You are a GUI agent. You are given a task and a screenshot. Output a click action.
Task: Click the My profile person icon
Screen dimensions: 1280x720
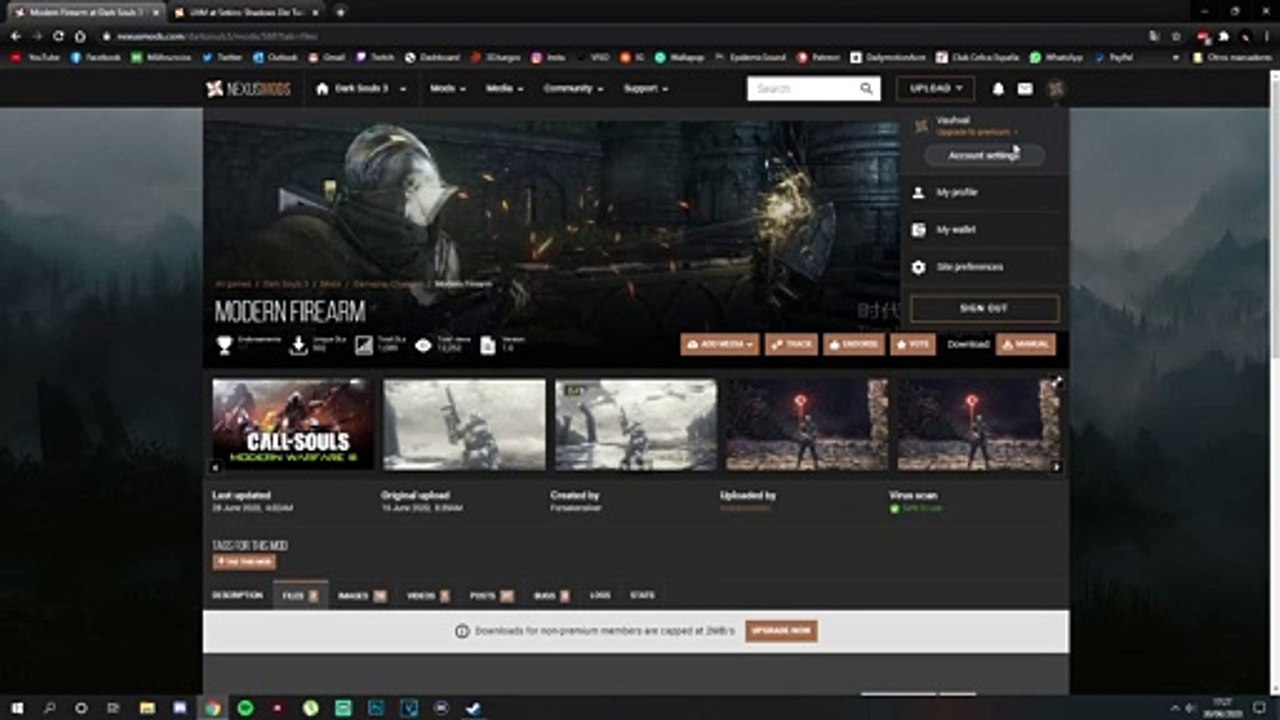tap(919, 192)
